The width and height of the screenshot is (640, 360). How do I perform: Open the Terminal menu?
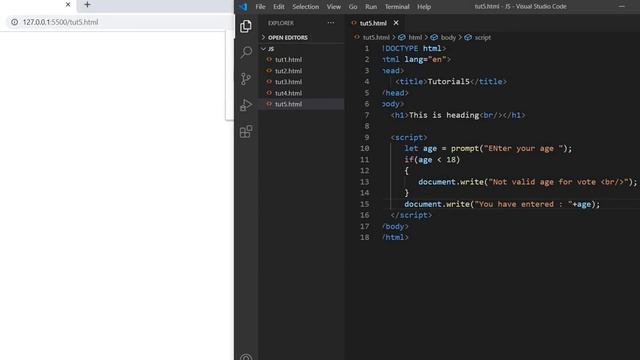click(x=397, y=7)
